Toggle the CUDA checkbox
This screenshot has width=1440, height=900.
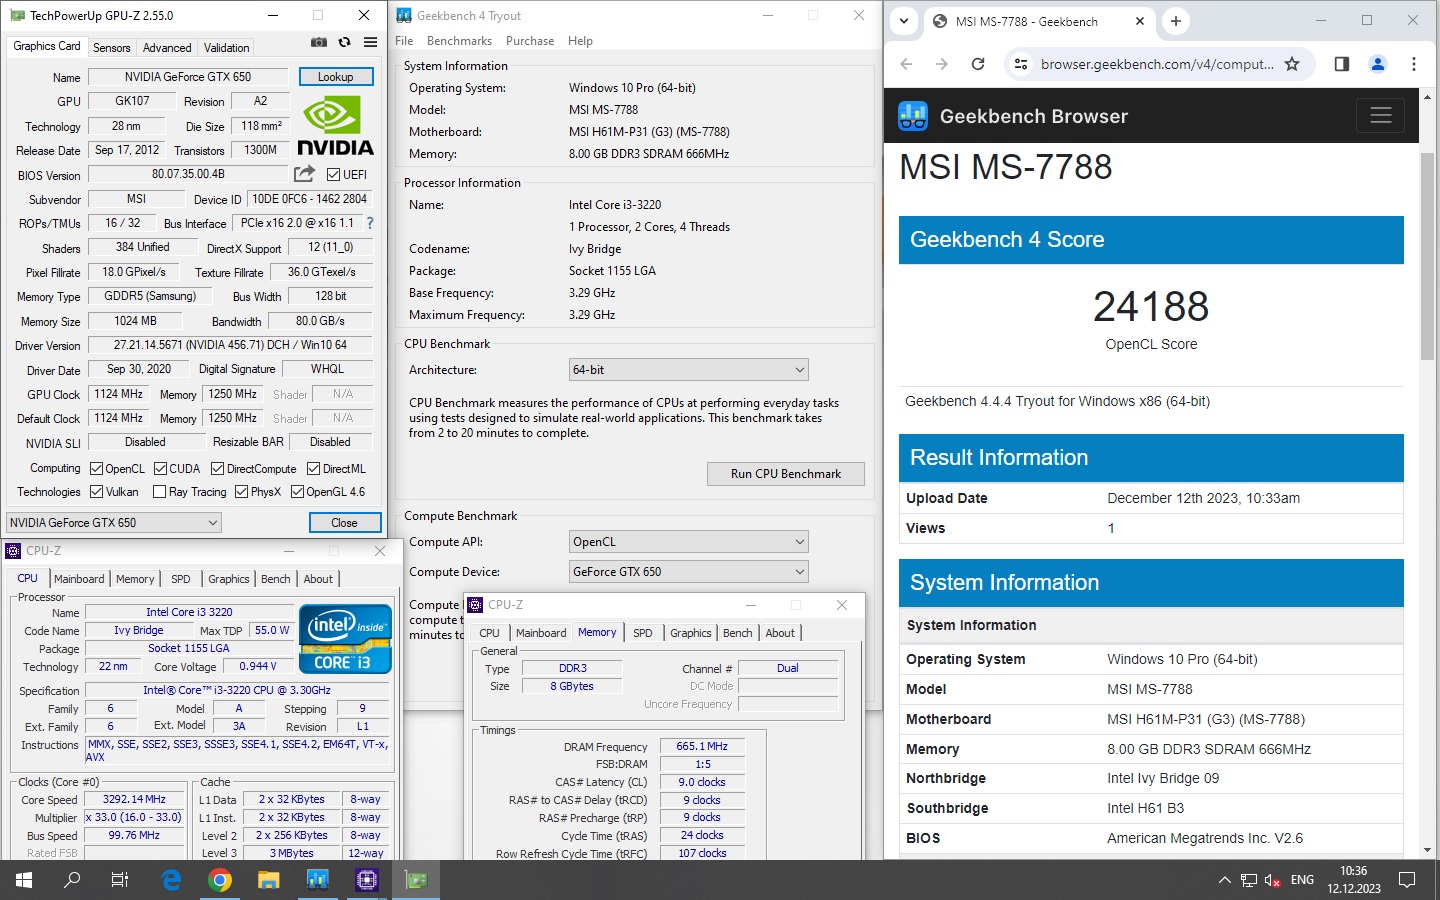(160, 468)
